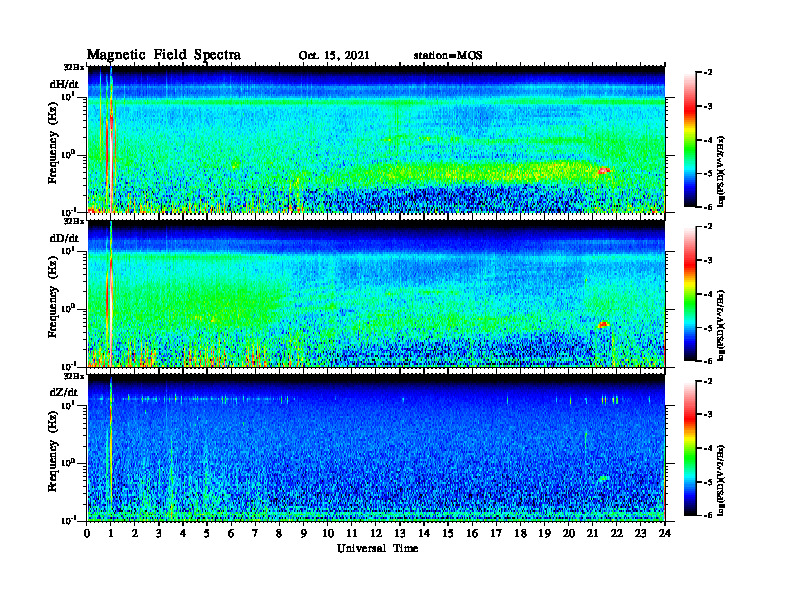Click the 10^1 frequency tick label of dZ/dt
Viewport: 792px width, 612px height.
pyautogui.click(x=69, y=405)
